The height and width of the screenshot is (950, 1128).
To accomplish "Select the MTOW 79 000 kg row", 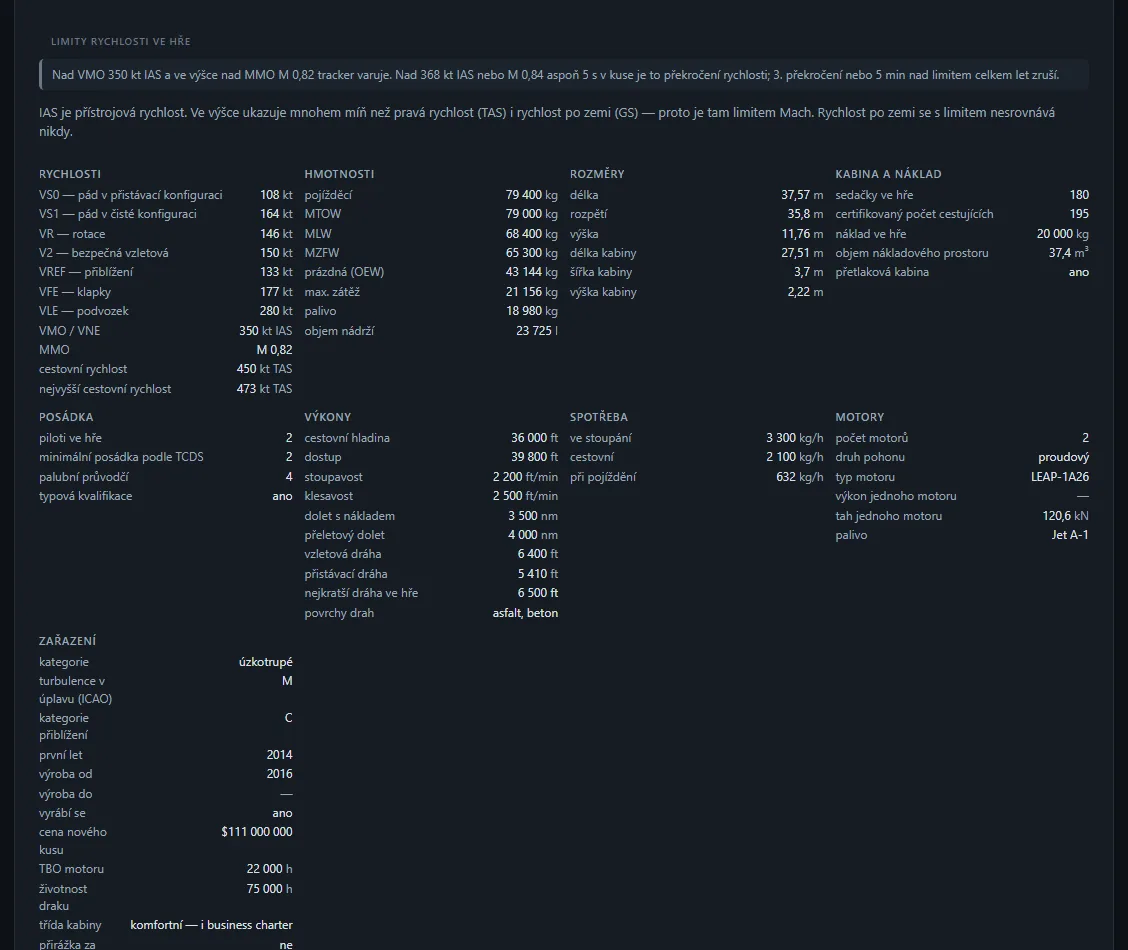I will [431, 214].
